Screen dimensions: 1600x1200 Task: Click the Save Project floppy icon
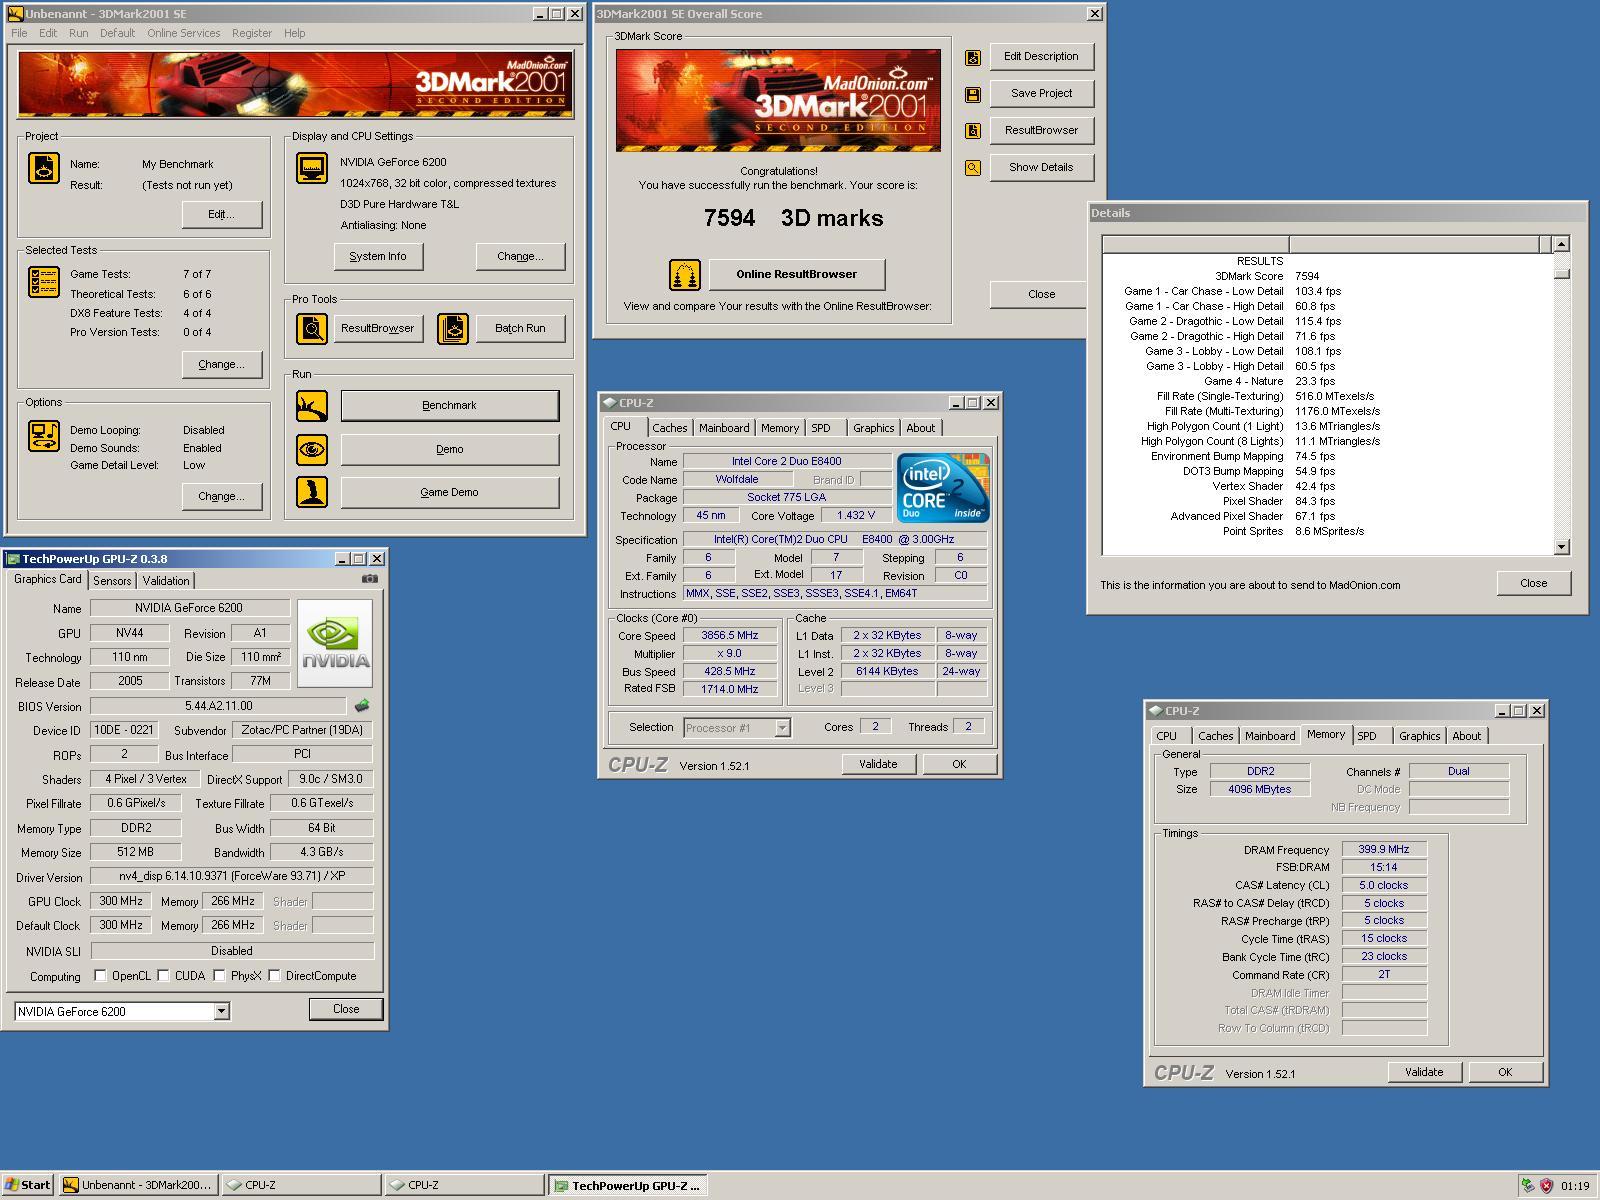tap(972, 94)
